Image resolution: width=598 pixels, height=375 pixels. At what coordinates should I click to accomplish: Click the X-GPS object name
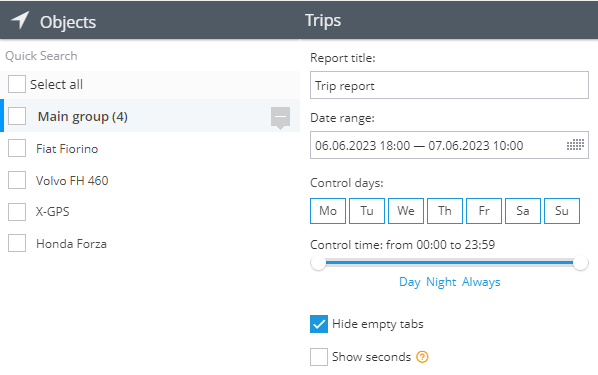click(53, 212)
